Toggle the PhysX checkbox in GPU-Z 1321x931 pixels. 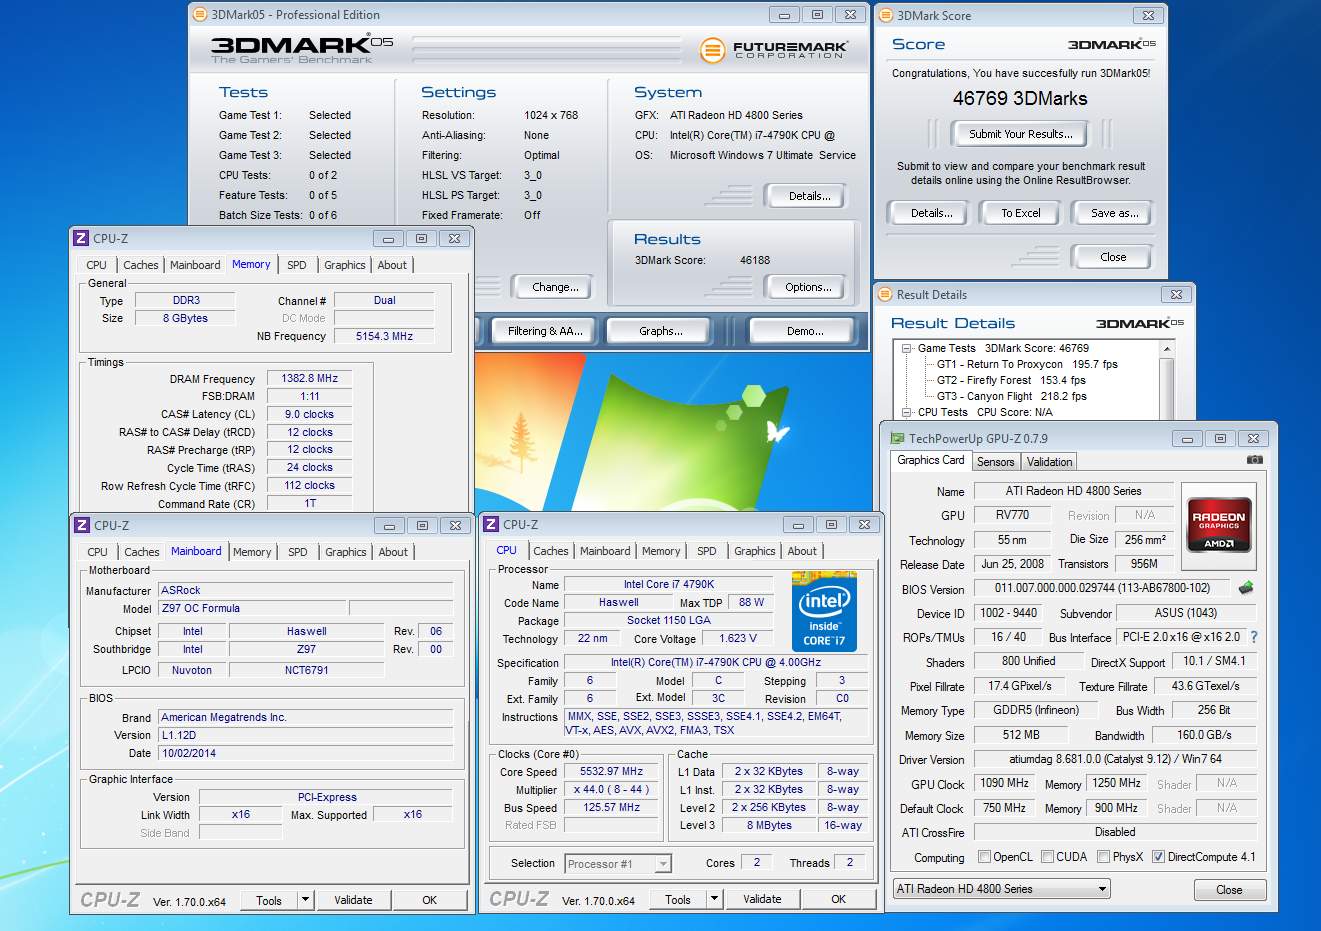pyautogui.click(x=1103, y=857)
